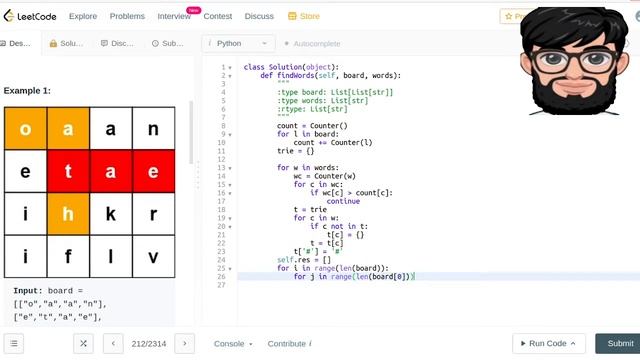Open the Contribute link
Image resolution: width=640 pixels, height=360 pixels.
pyautogui.click(x=289, y=344)
